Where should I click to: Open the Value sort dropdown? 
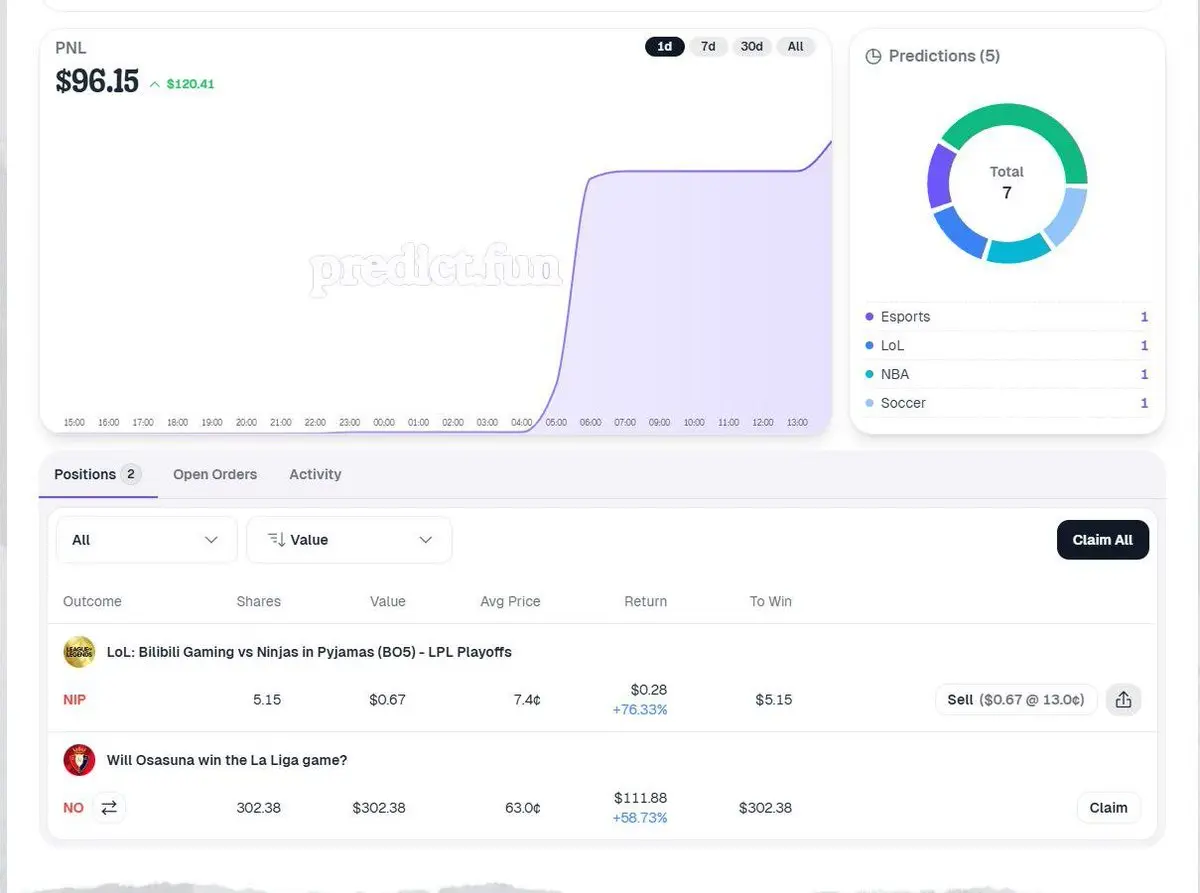[349, 540]
